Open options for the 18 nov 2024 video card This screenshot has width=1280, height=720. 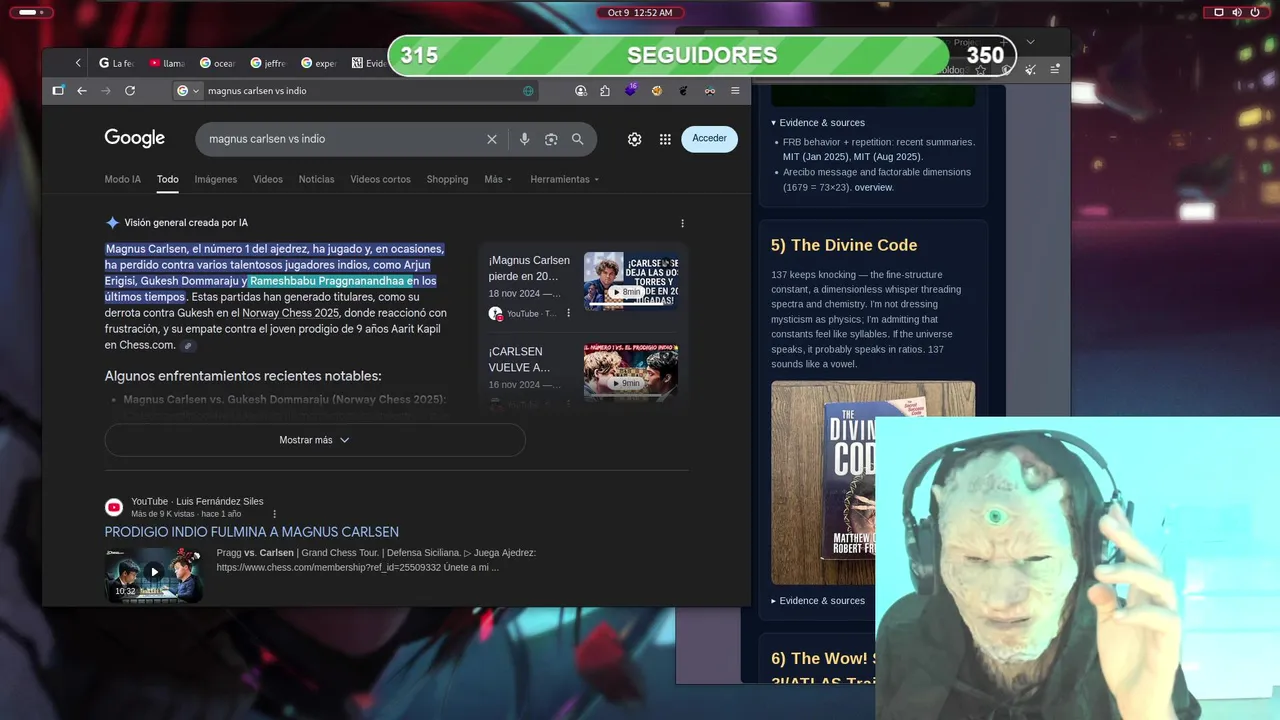(569, 313)
